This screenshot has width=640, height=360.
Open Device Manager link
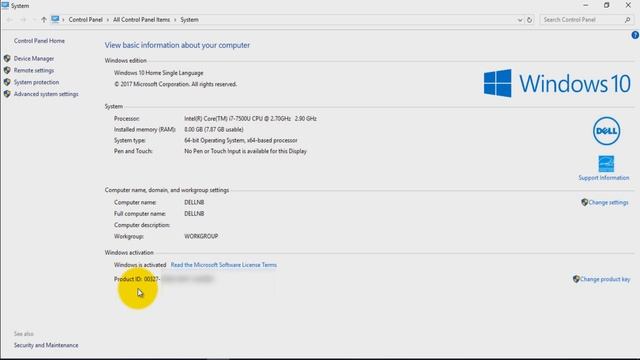(x=34, y=58)
